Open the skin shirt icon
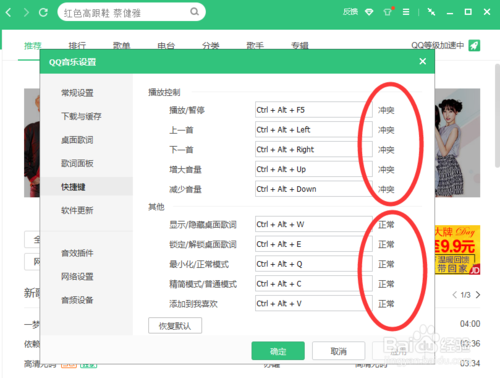The image size is (500, 378). [x=387, y=12]
